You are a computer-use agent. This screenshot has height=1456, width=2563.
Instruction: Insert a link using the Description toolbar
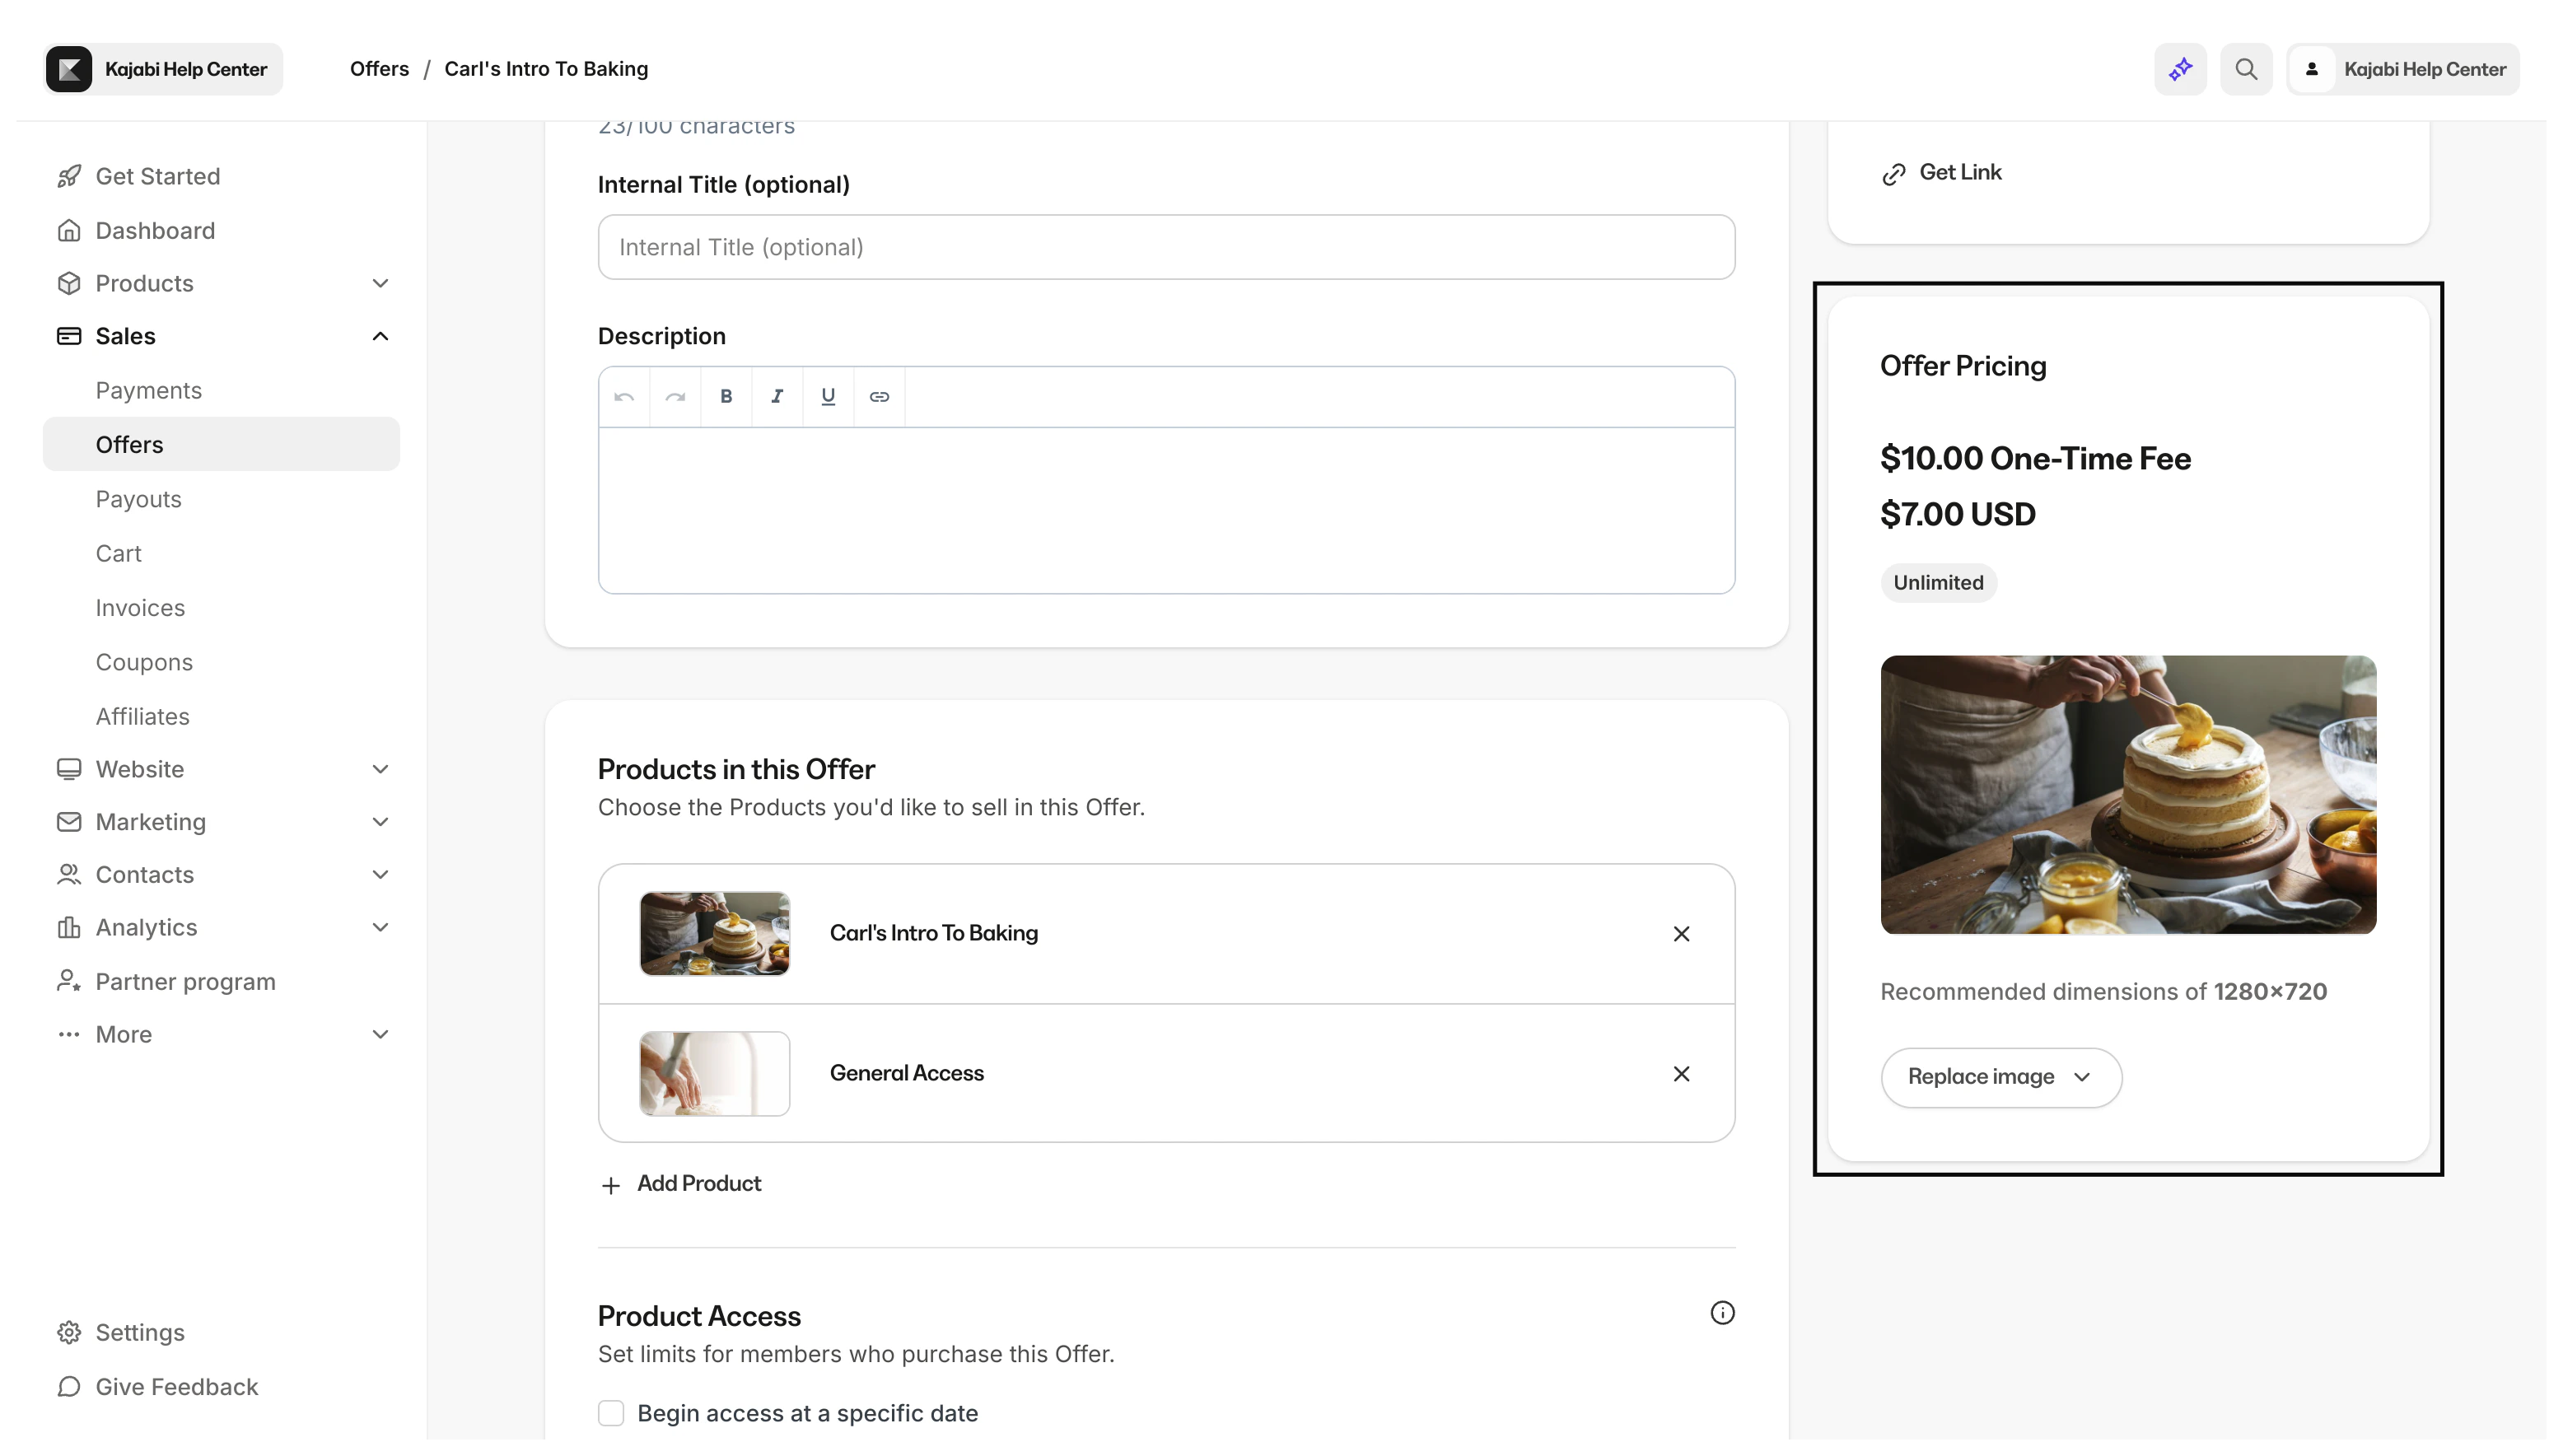click(879, 396)
